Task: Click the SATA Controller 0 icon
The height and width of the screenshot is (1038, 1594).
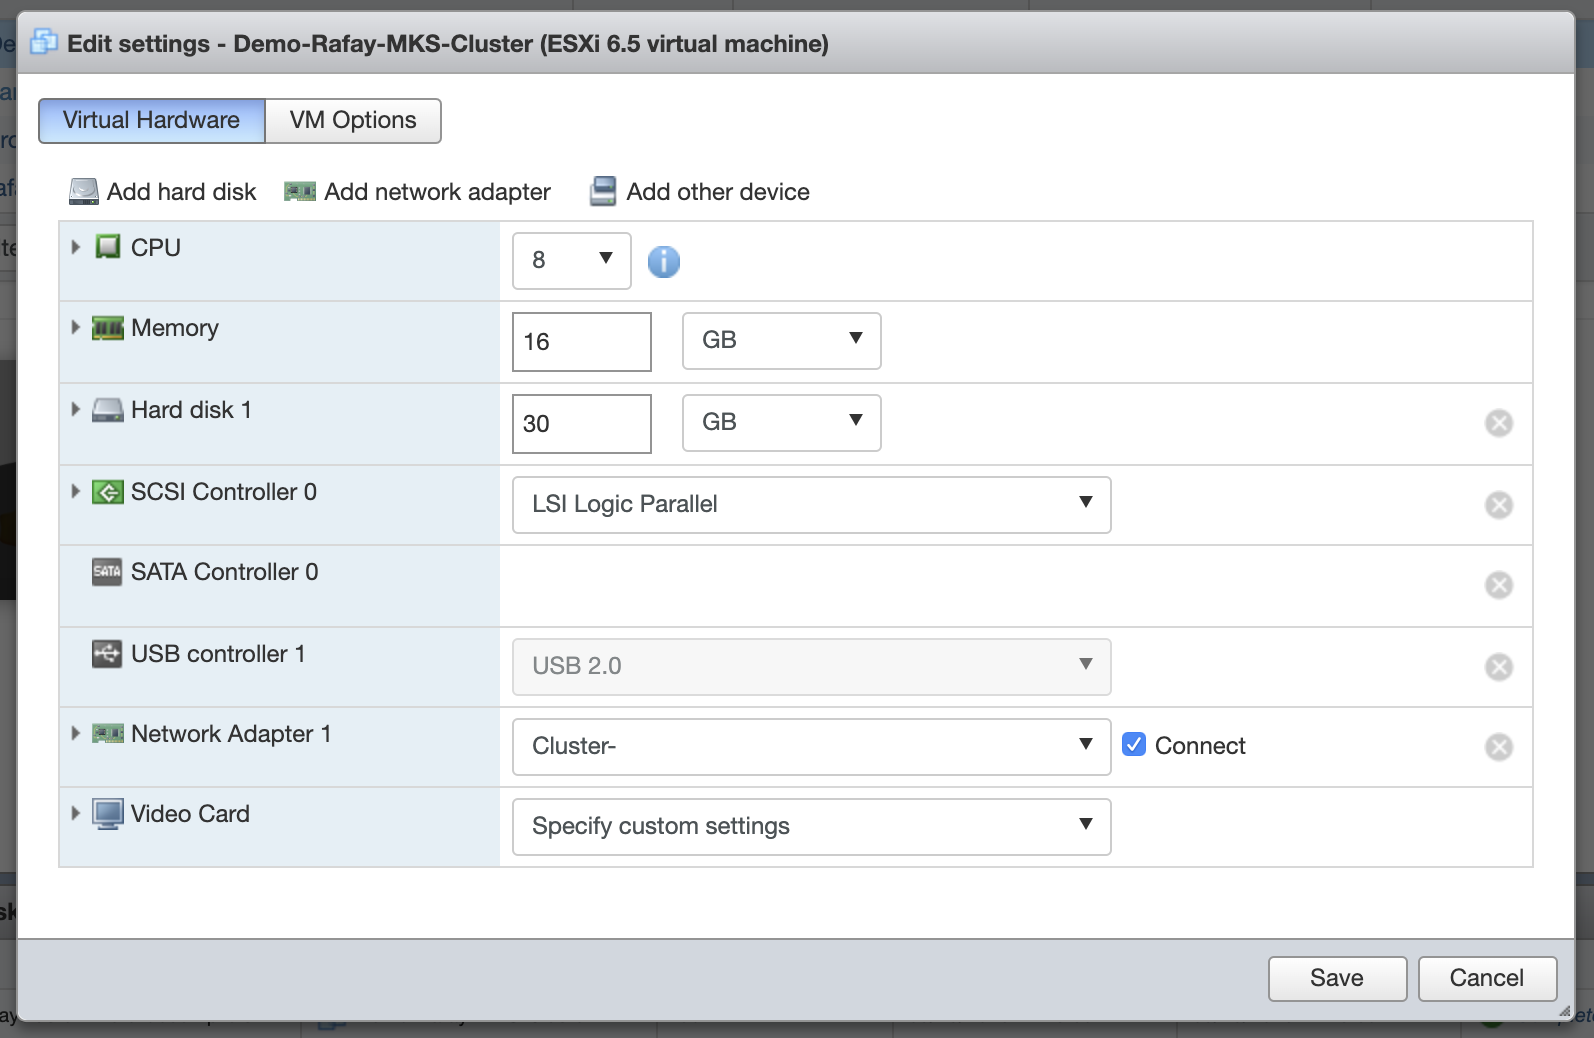Action: pyautogui.click(x=107, y=572)
